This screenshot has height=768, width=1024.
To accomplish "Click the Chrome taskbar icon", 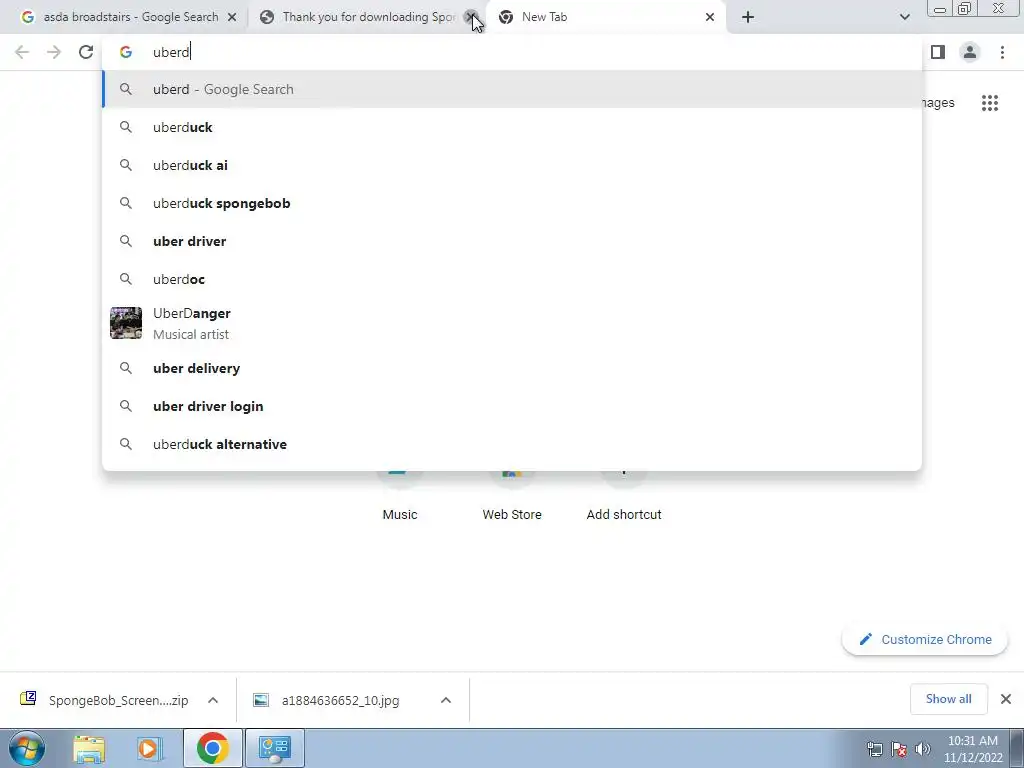I will point(213,748).
